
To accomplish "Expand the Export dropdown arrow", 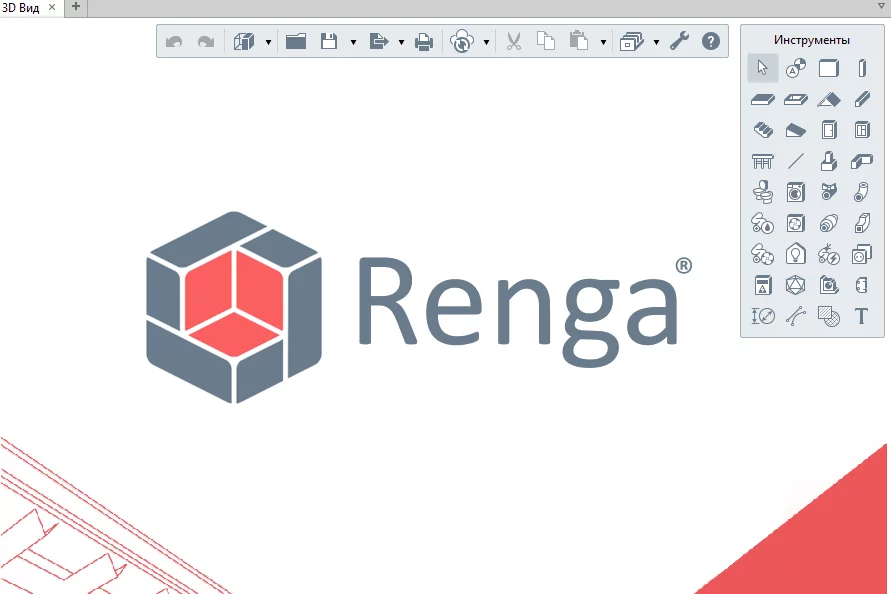I will pyautogui.click(x=401, y=42).
